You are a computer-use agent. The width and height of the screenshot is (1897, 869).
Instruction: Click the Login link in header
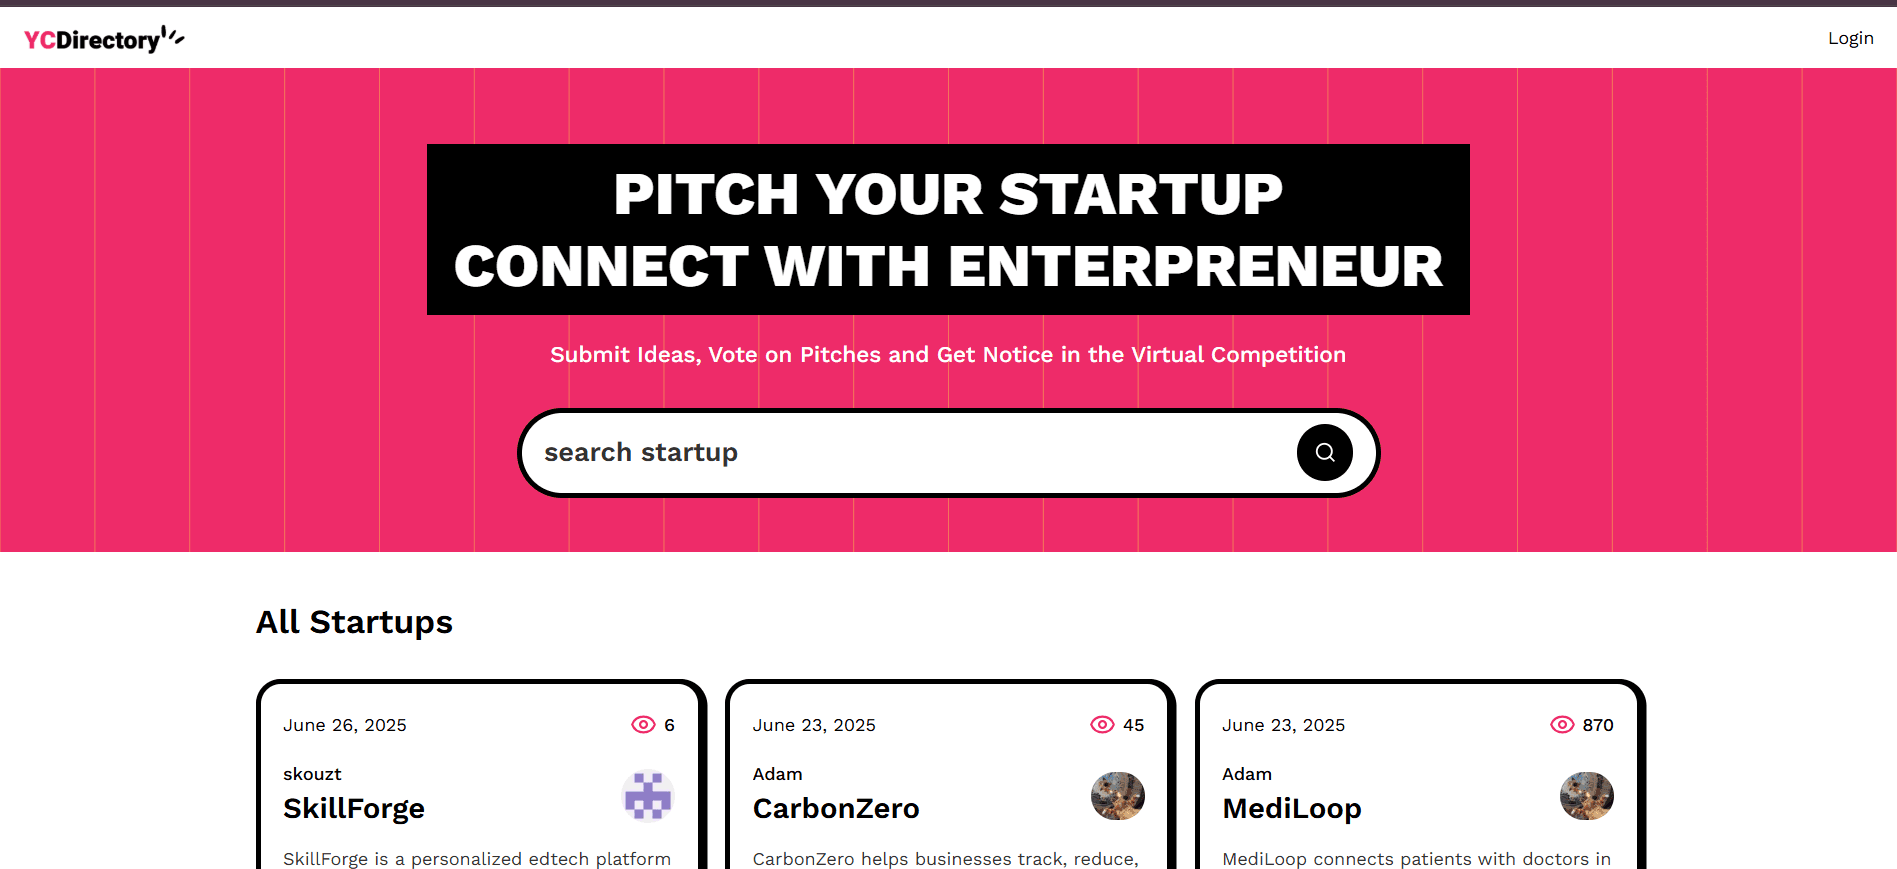[x=1850, y=38]
